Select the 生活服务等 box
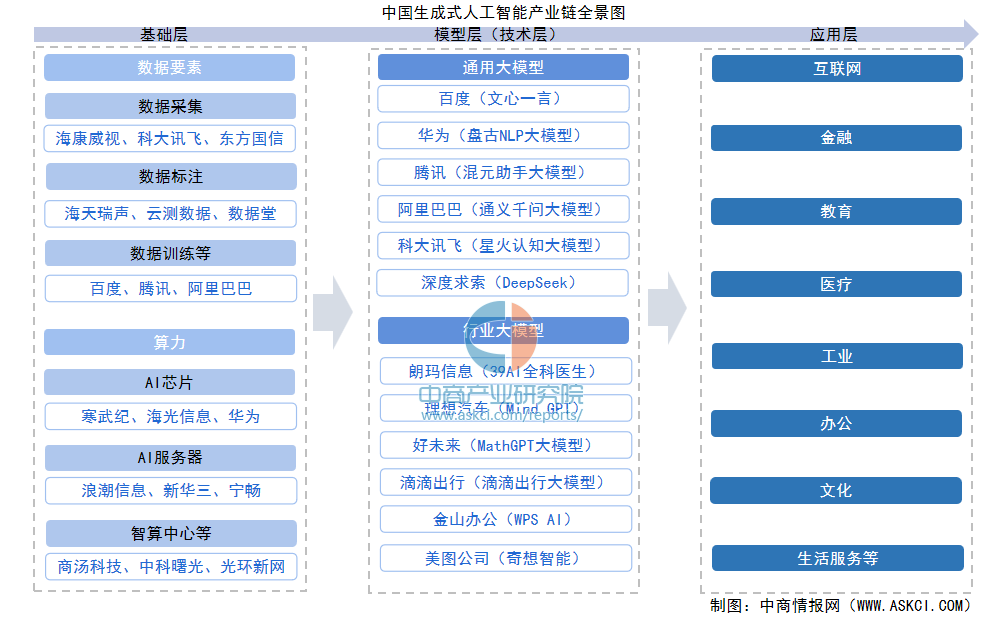The image size is (1002, 619). pyautogui.click(x=837, y=558)
